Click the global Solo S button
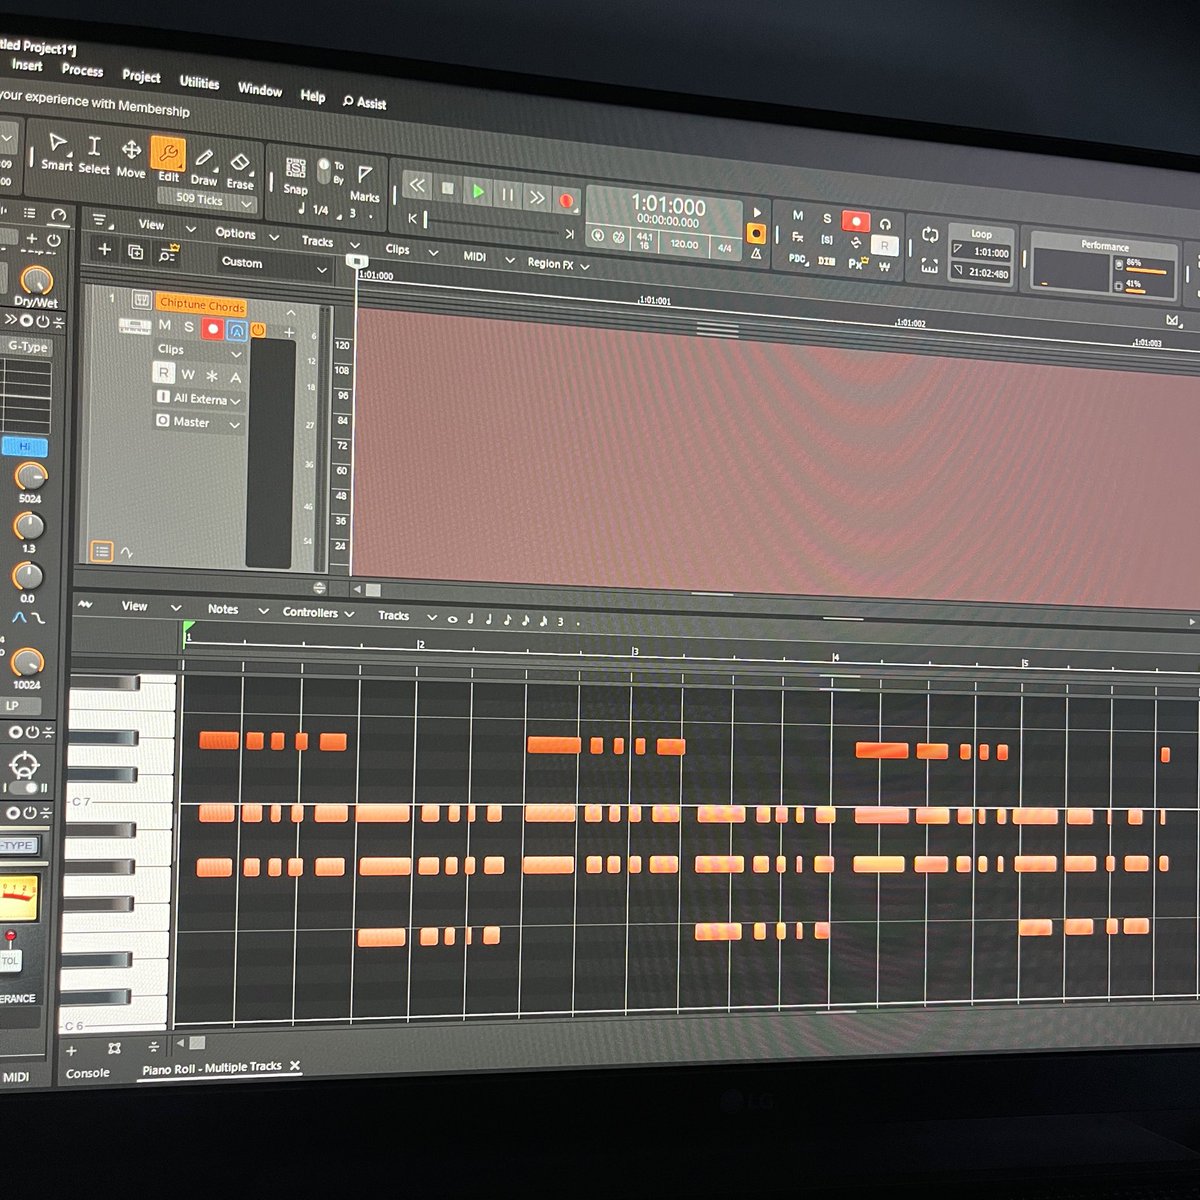The width and height of the screenshot is (1200, 1200). click(826, 218)
